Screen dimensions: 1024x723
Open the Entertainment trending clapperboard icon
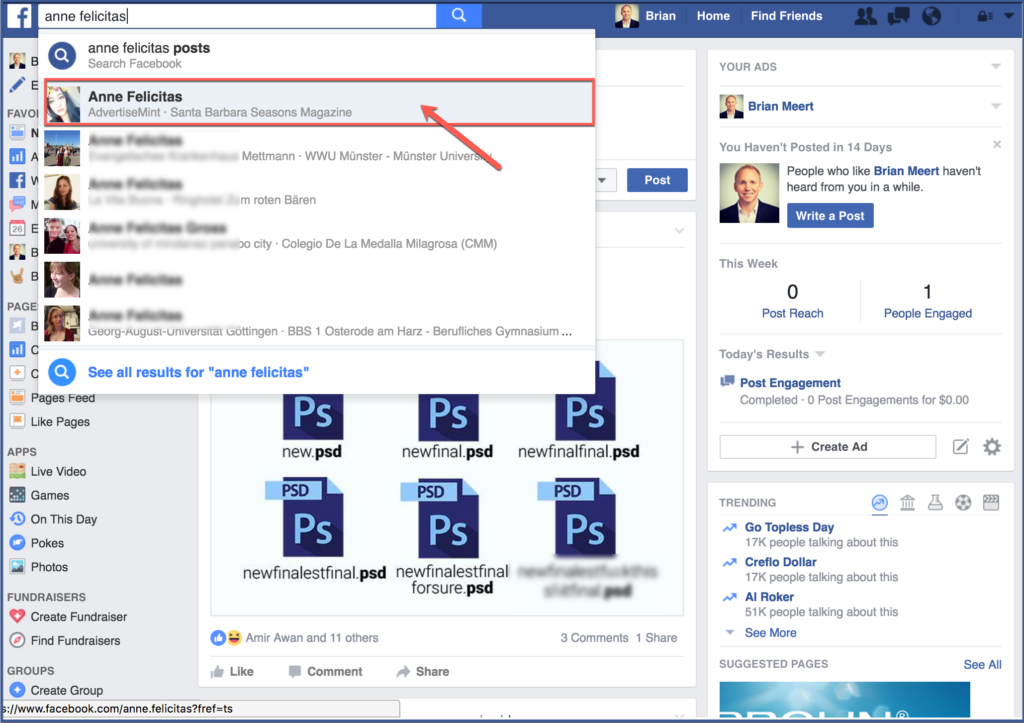(x=991, y=503)
